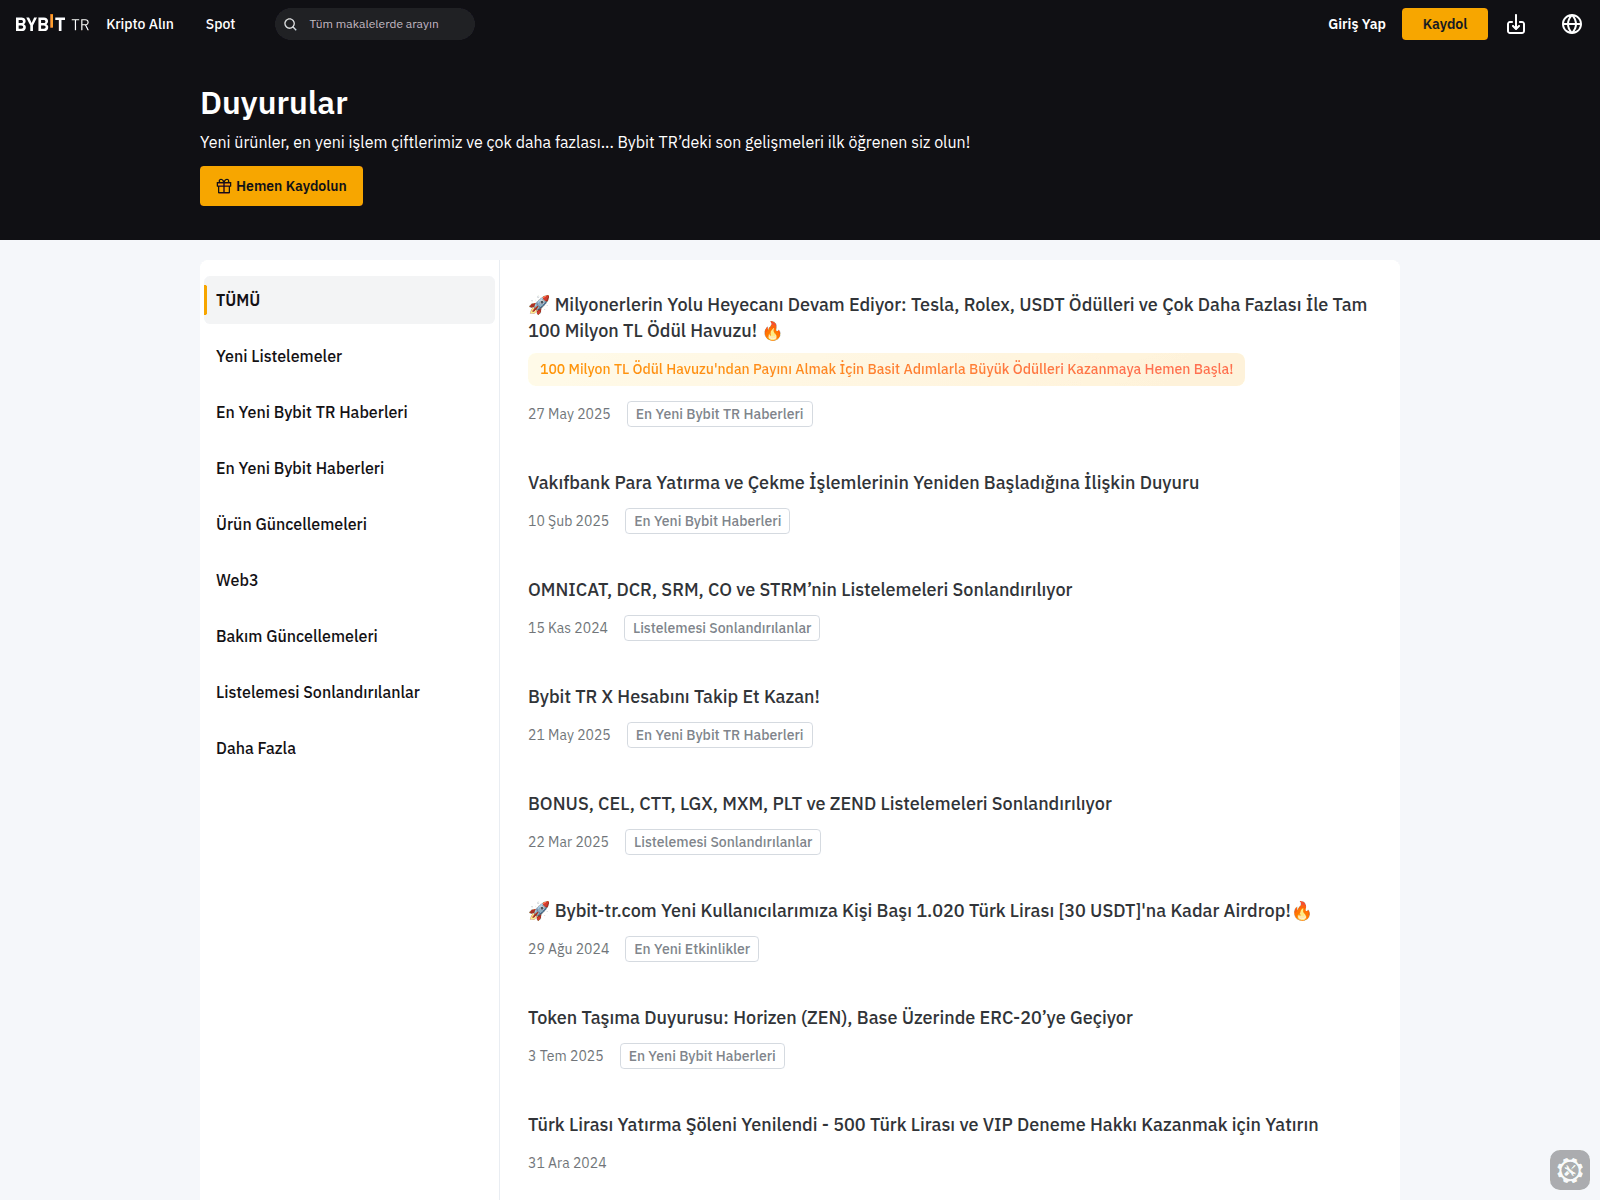The width and height of the screenshot is (1600, 1200).
Task: Select the TÜMÜ category tab
Action: [349, 300]
